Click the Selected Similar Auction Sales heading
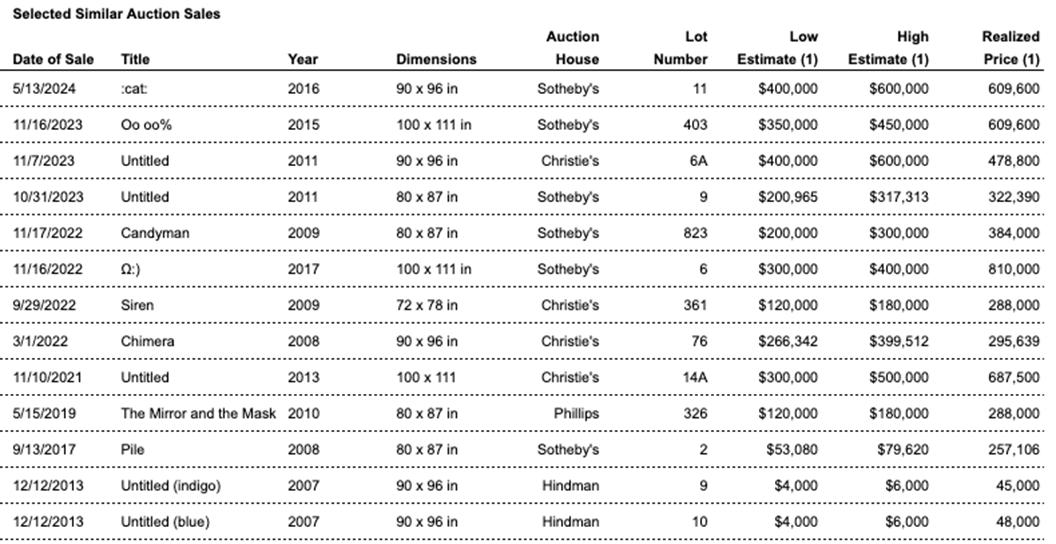Viewport: 1056px width, 544px height. tap(116, 14)
